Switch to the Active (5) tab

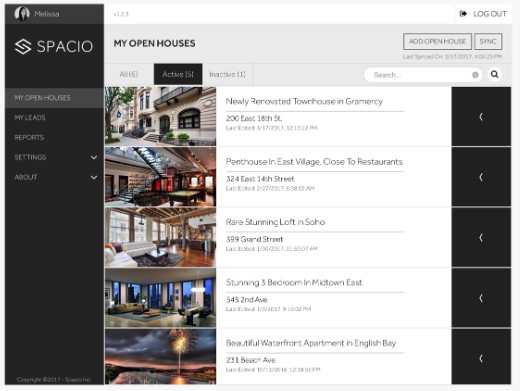pyautogui.click(x=178, y=74)
